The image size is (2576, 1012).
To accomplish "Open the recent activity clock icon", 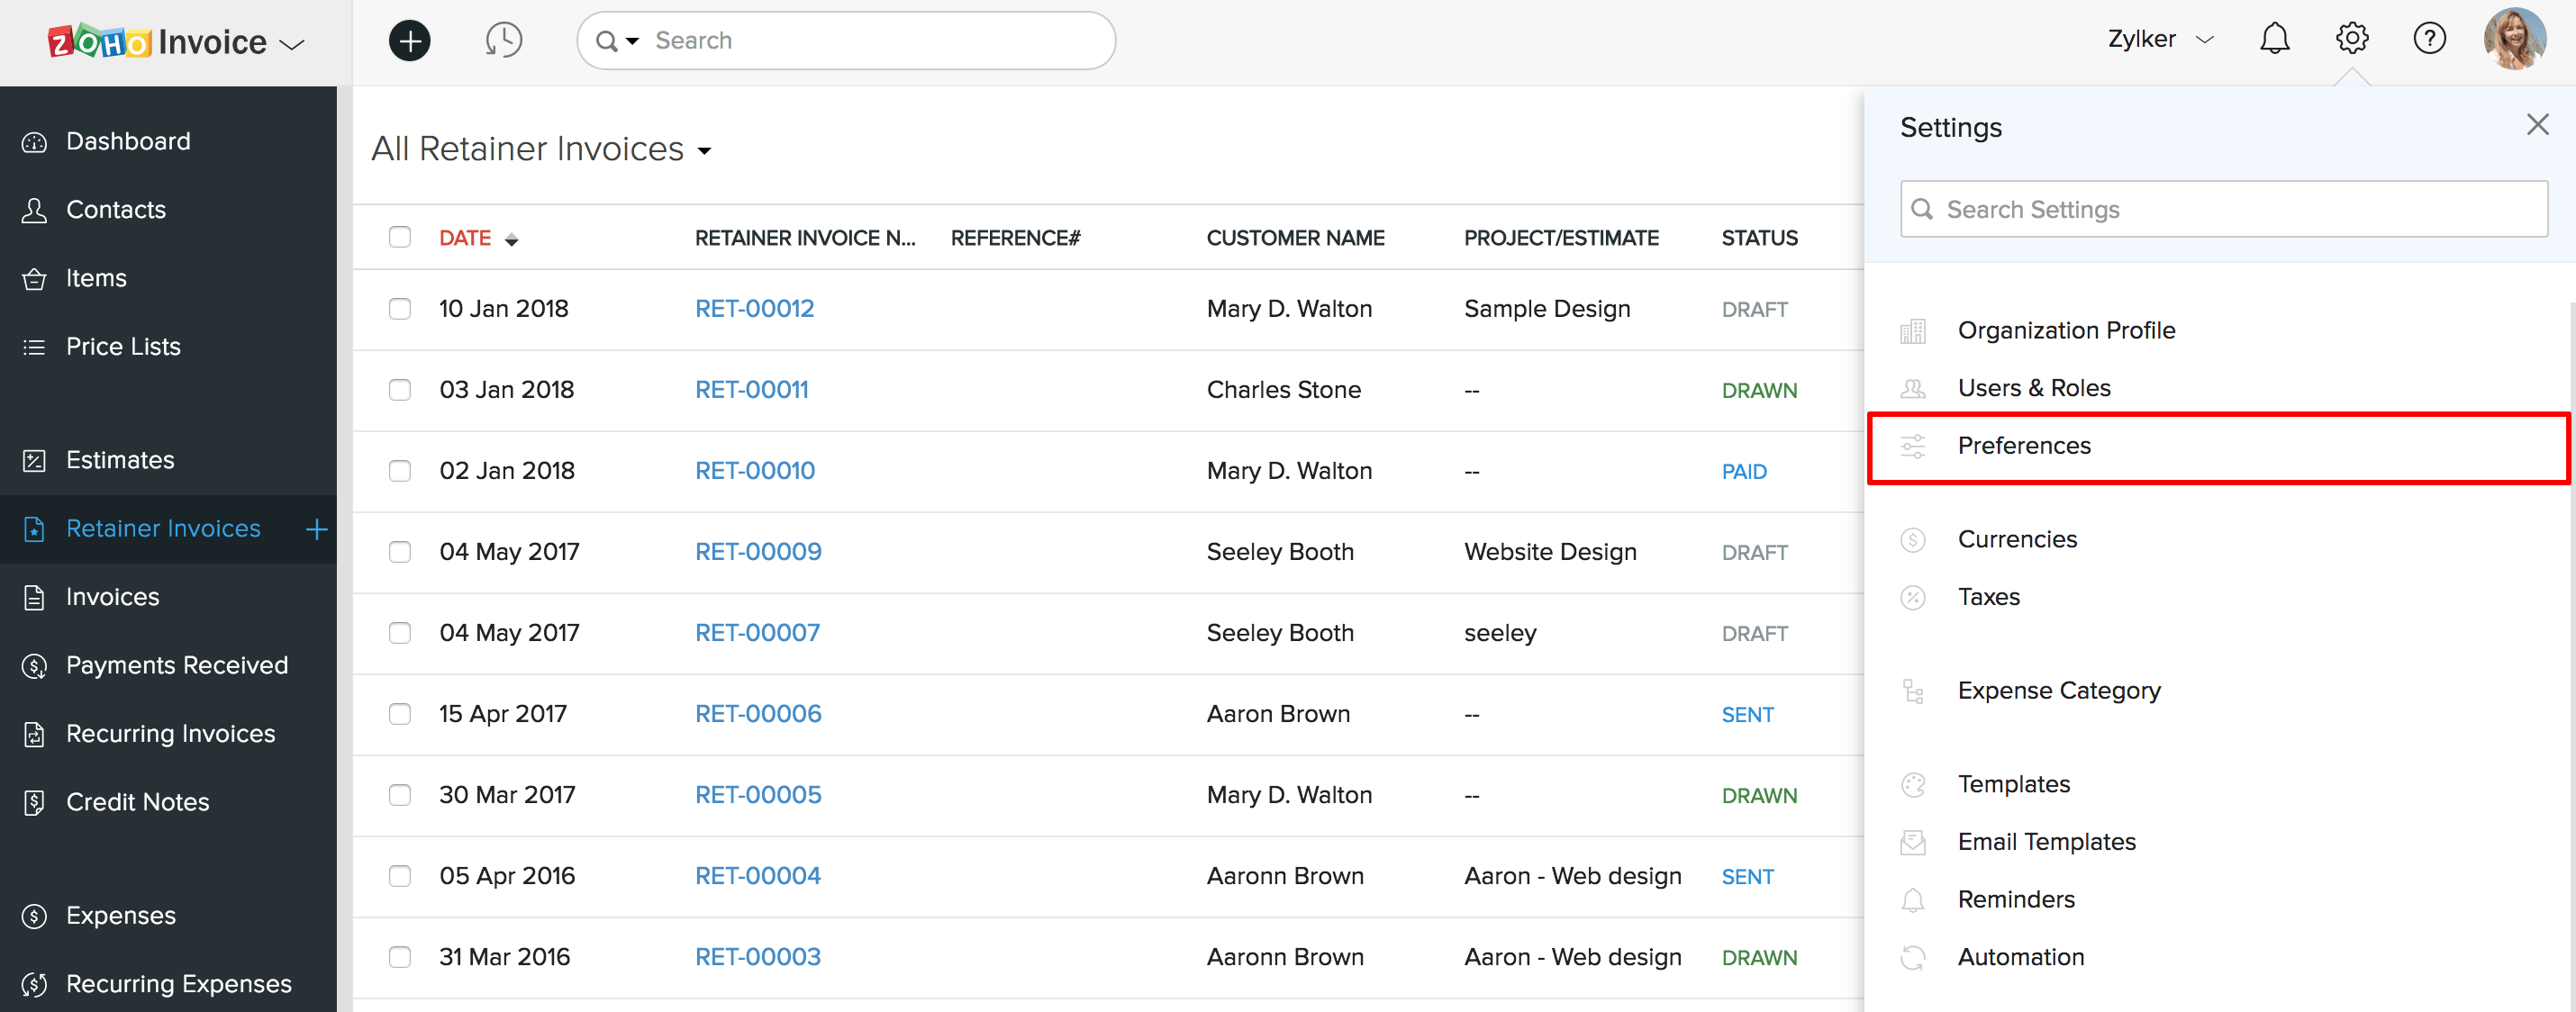I will tap(503, 41).
